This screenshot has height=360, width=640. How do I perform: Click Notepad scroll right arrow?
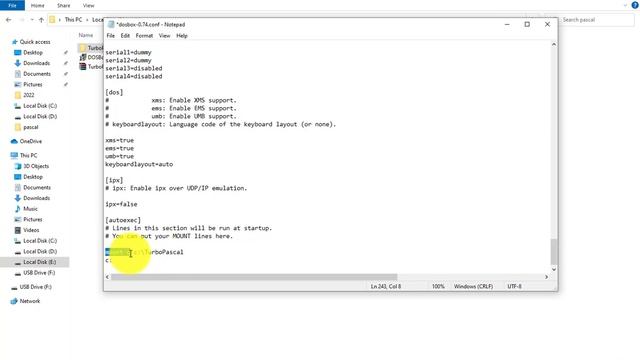click(547, 277)
